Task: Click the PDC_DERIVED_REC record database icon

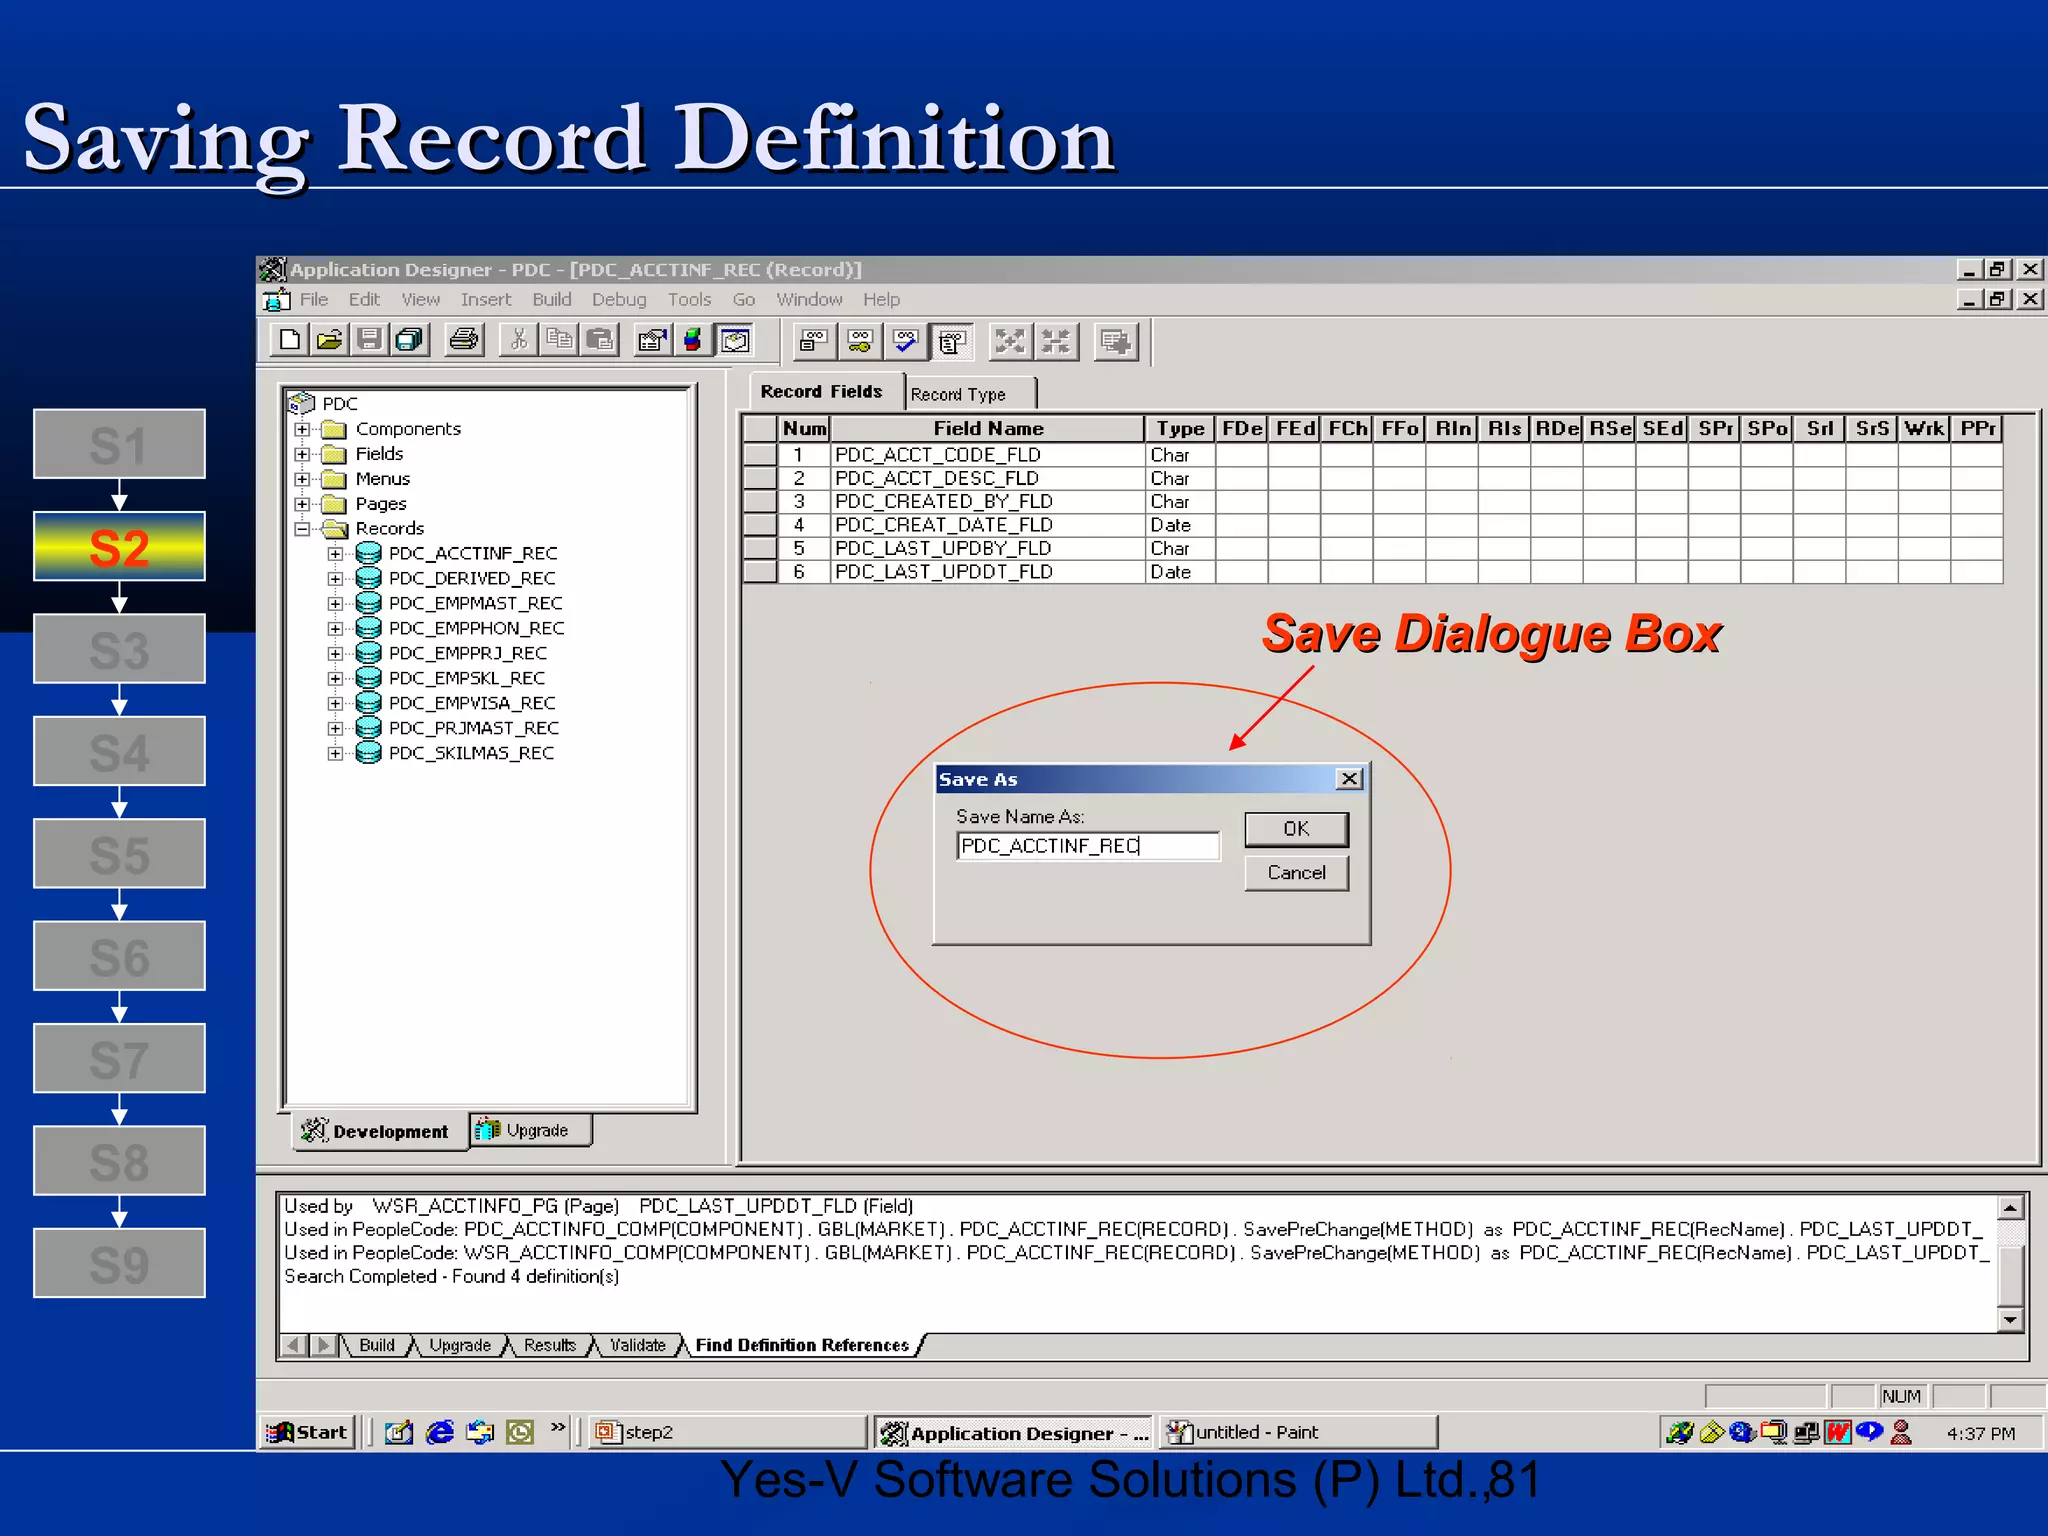Action: [369, 578]
